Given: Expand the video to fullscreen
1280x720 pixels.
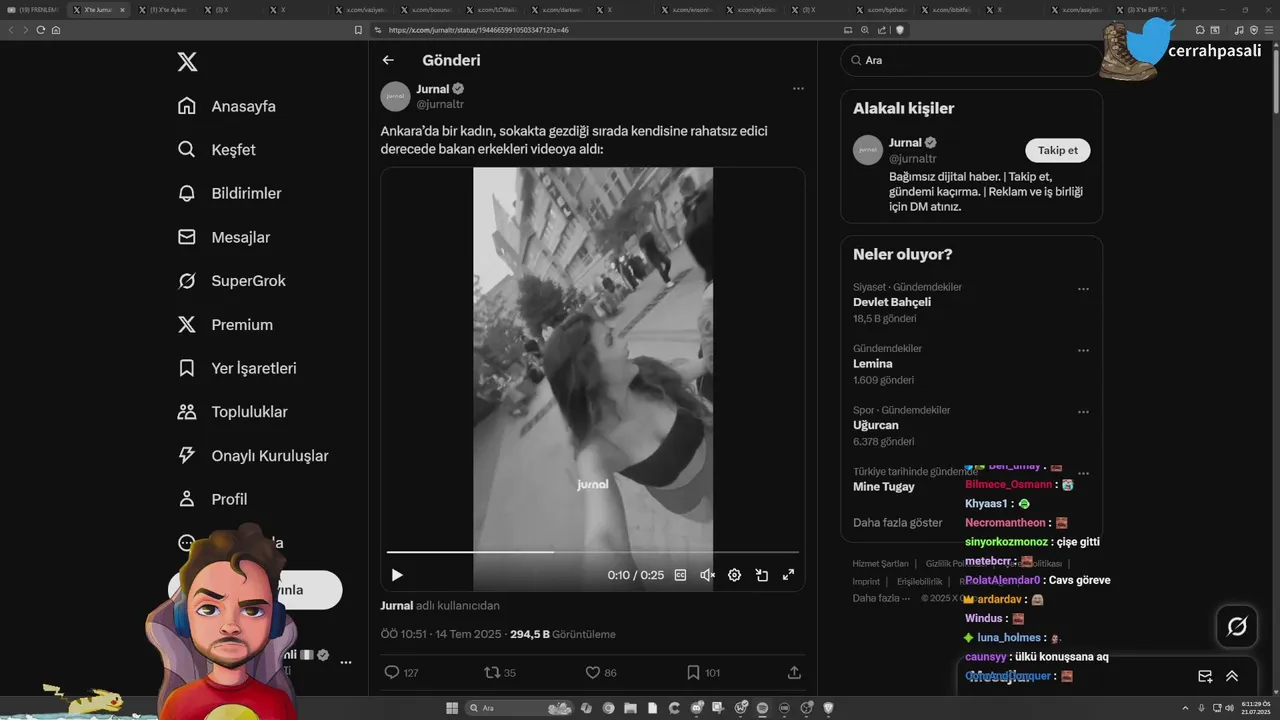Looking at the screenshot, I should coord(788,575).
